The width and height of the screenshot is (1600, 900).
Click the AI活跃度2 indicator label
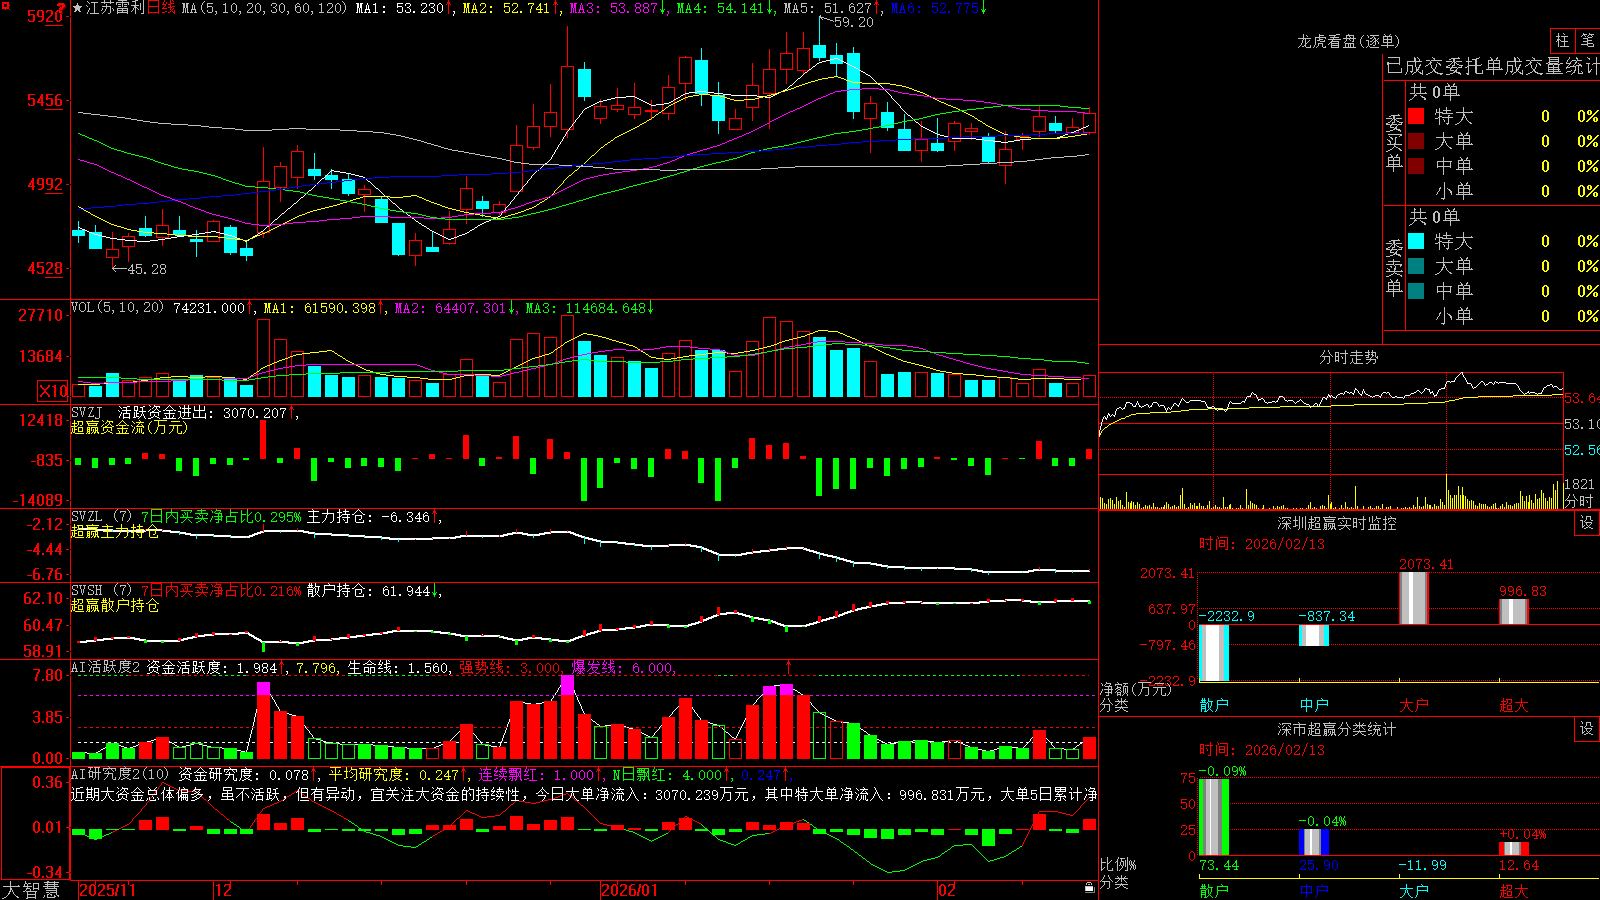106,667
